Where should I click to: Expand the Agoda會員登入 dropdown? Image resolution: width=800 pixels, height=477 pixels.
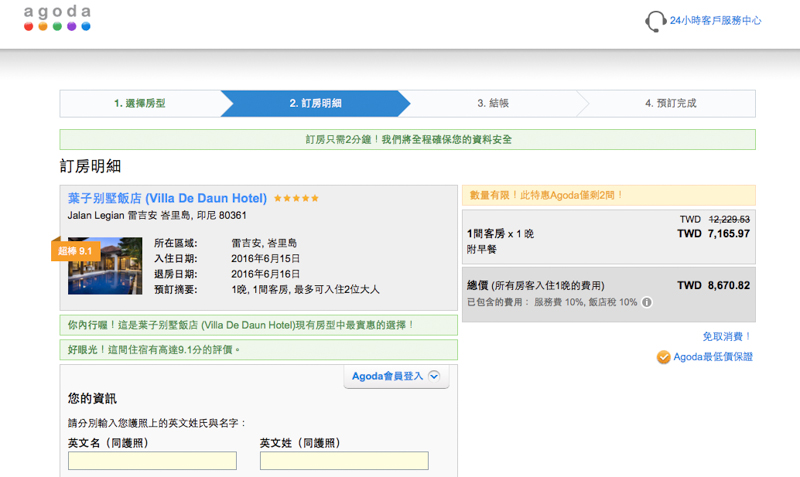[396, 376]
